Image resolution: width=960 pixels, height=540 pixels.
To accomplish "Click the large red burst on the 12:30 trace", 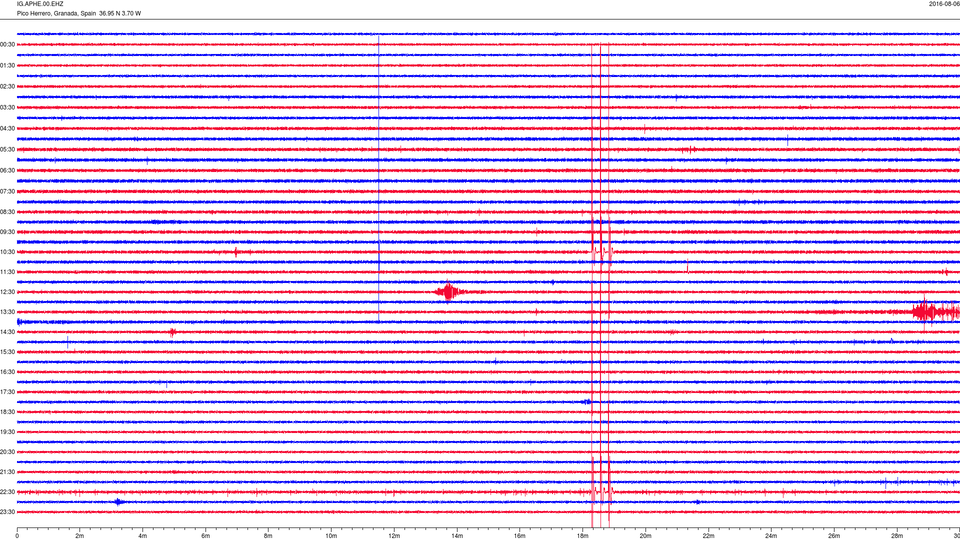I will pos(449,292).
